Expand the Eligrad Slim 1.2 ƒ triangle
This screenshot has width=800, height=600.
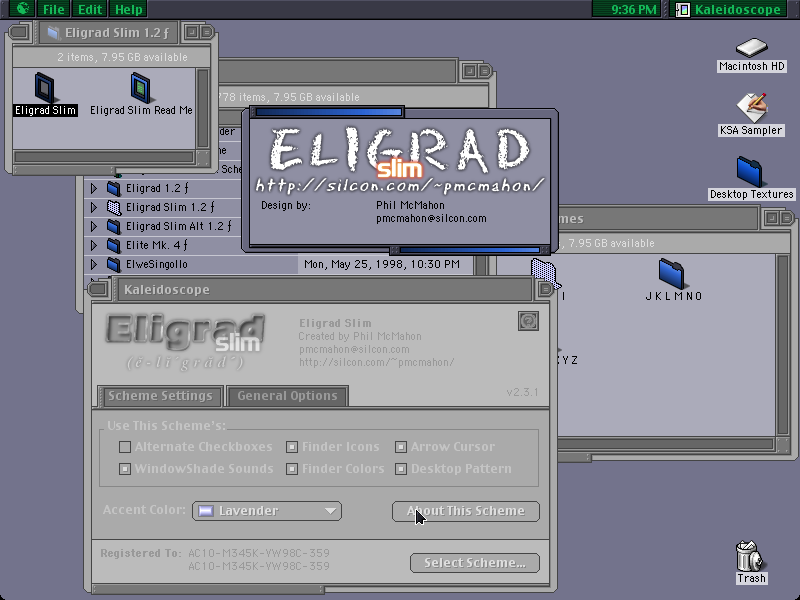pos(93,207)
